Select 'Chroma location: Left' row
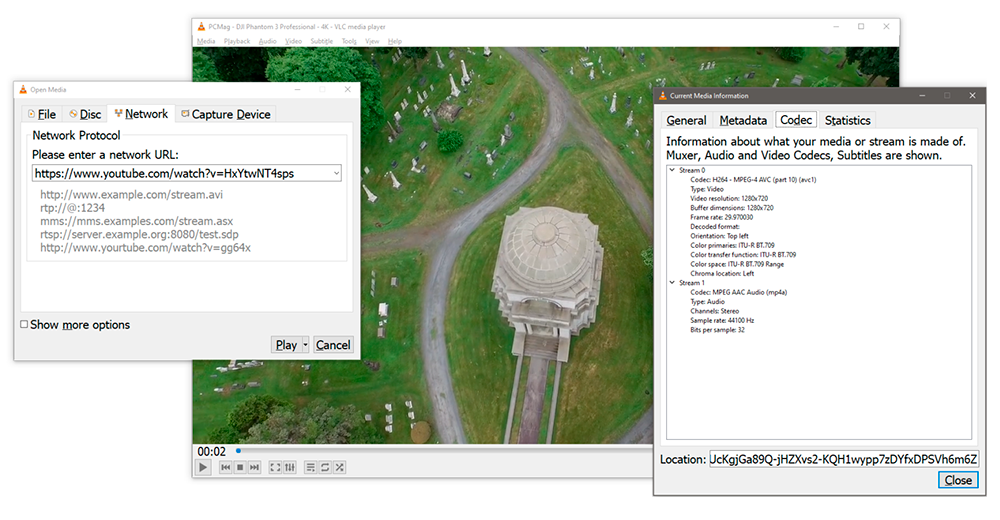Image resolution: width=1000 pixels, height=520 pixels. pyautogui.click(x=722, y=274)
